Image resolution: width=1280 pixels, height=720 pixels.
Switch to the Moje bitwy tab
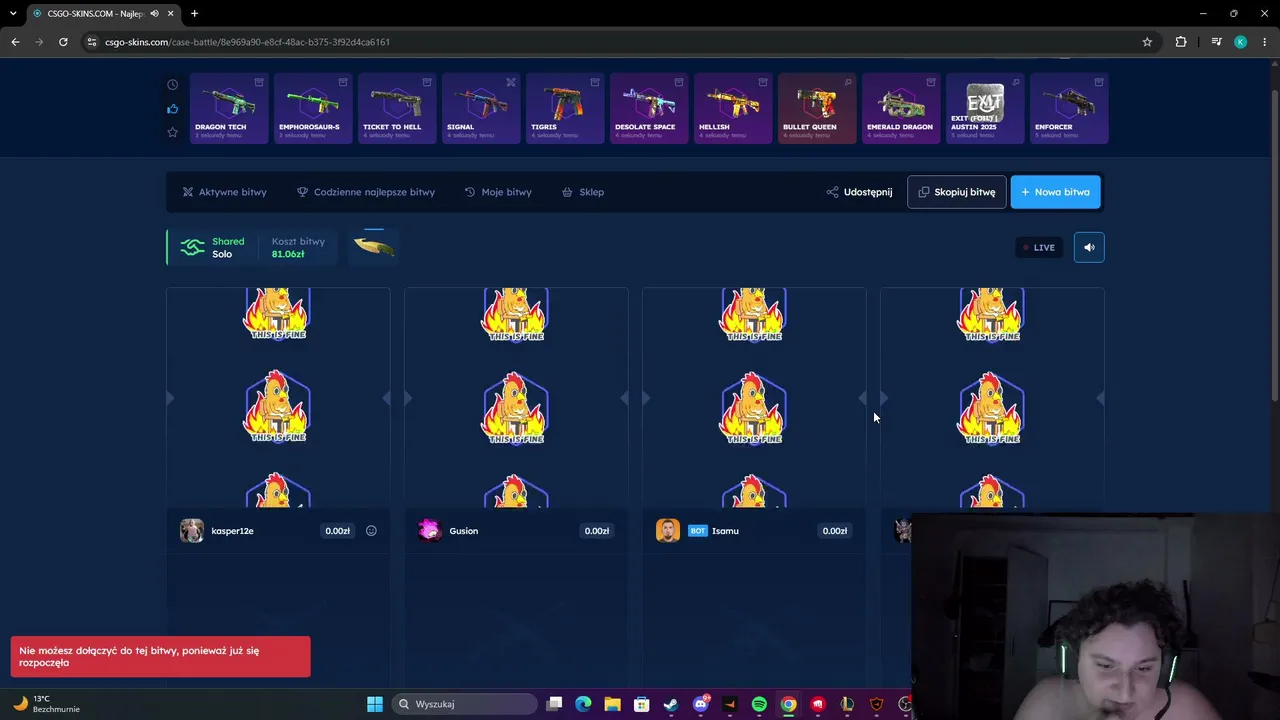pyautogui.click(x=498, y=192)
